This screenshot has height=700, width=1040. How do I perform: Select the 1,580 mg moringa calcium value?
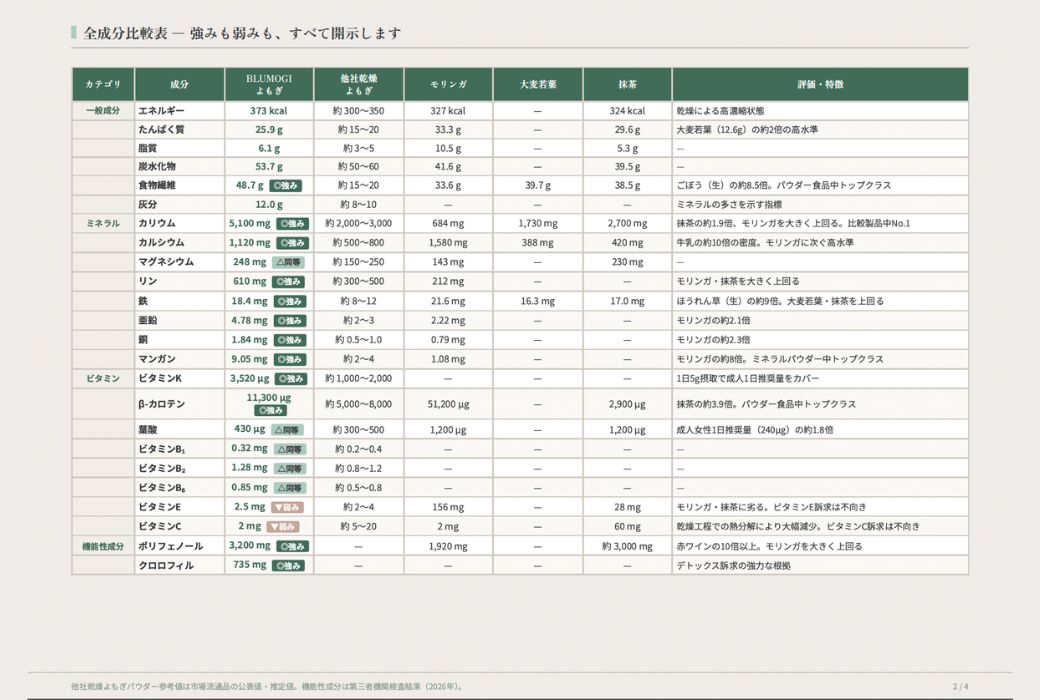(448, 243)
